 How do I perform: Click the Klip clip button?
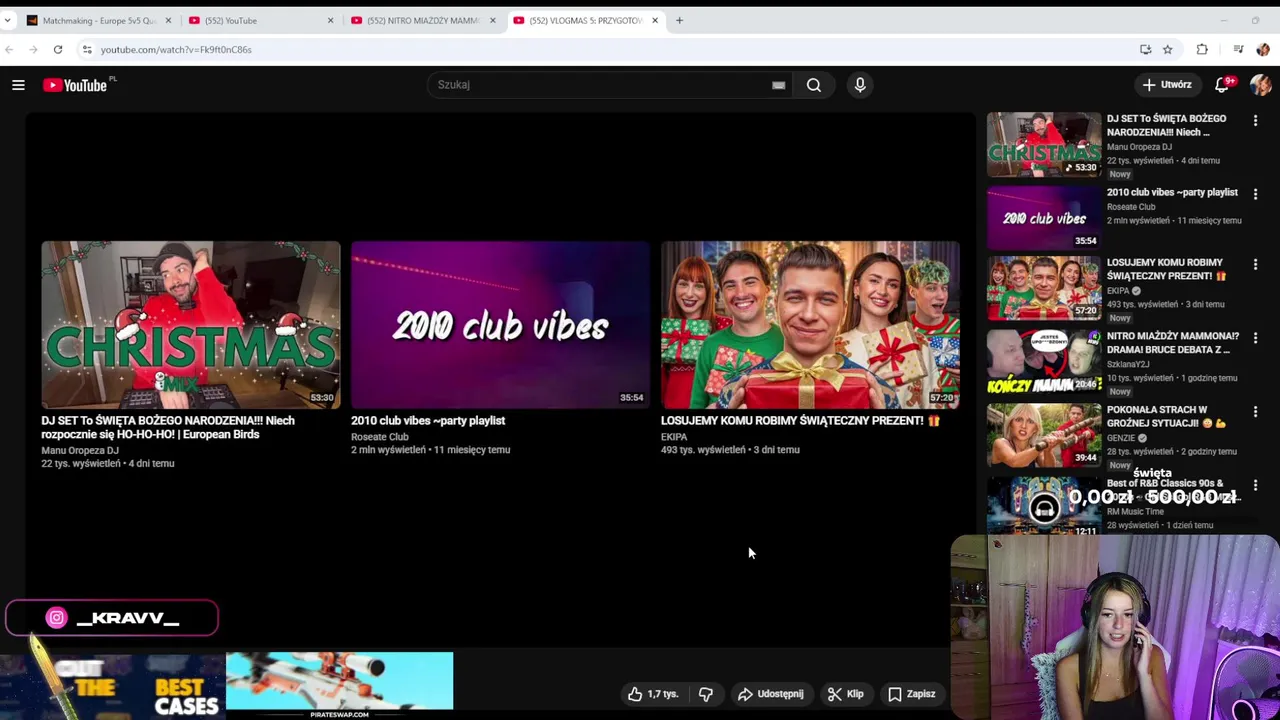846,694
